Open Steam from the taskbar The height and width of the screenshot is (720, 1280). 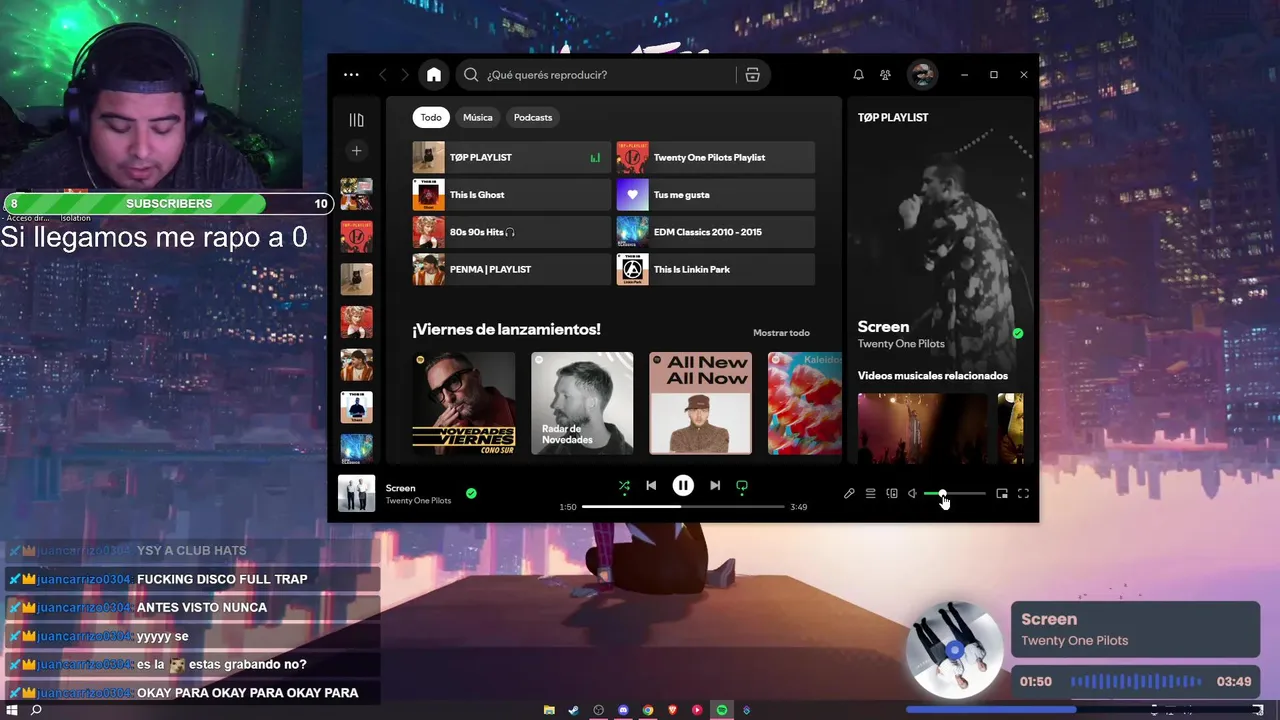tap(574, 710)
